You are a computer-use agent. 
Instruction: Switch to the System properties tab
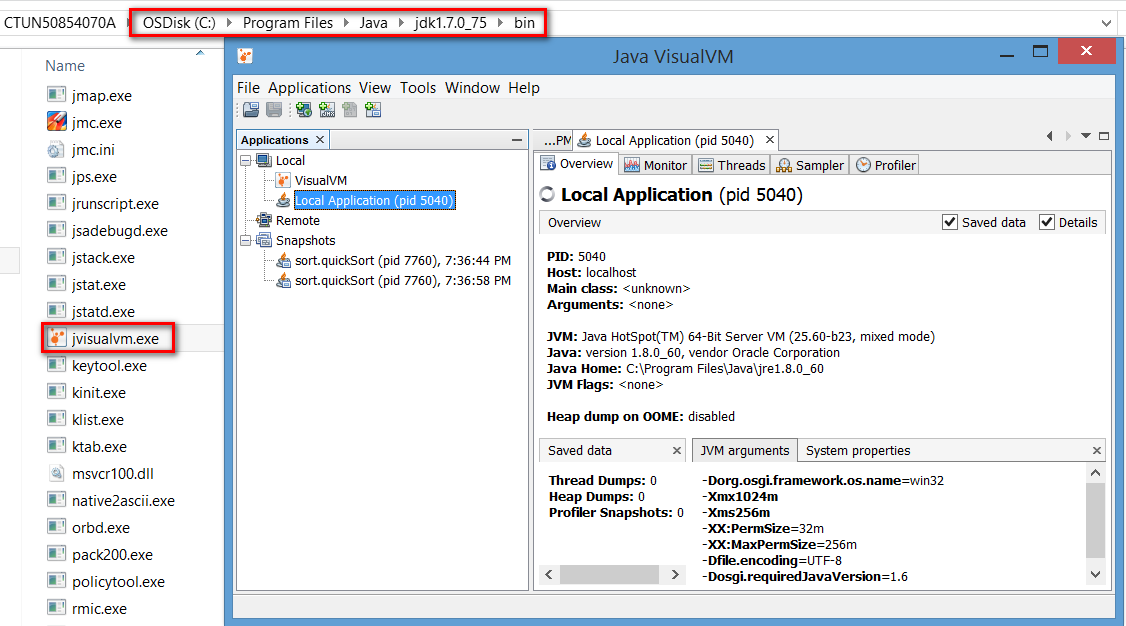858,451
